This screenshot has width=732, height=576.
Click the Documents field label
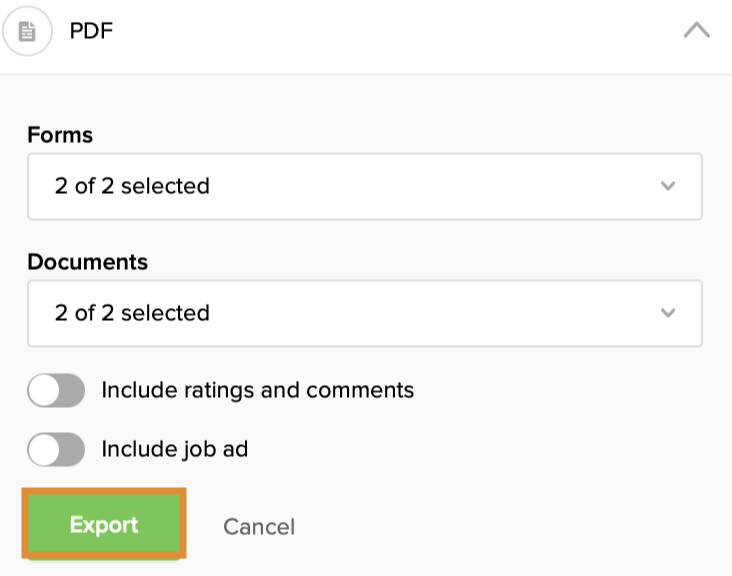point(87,262)
